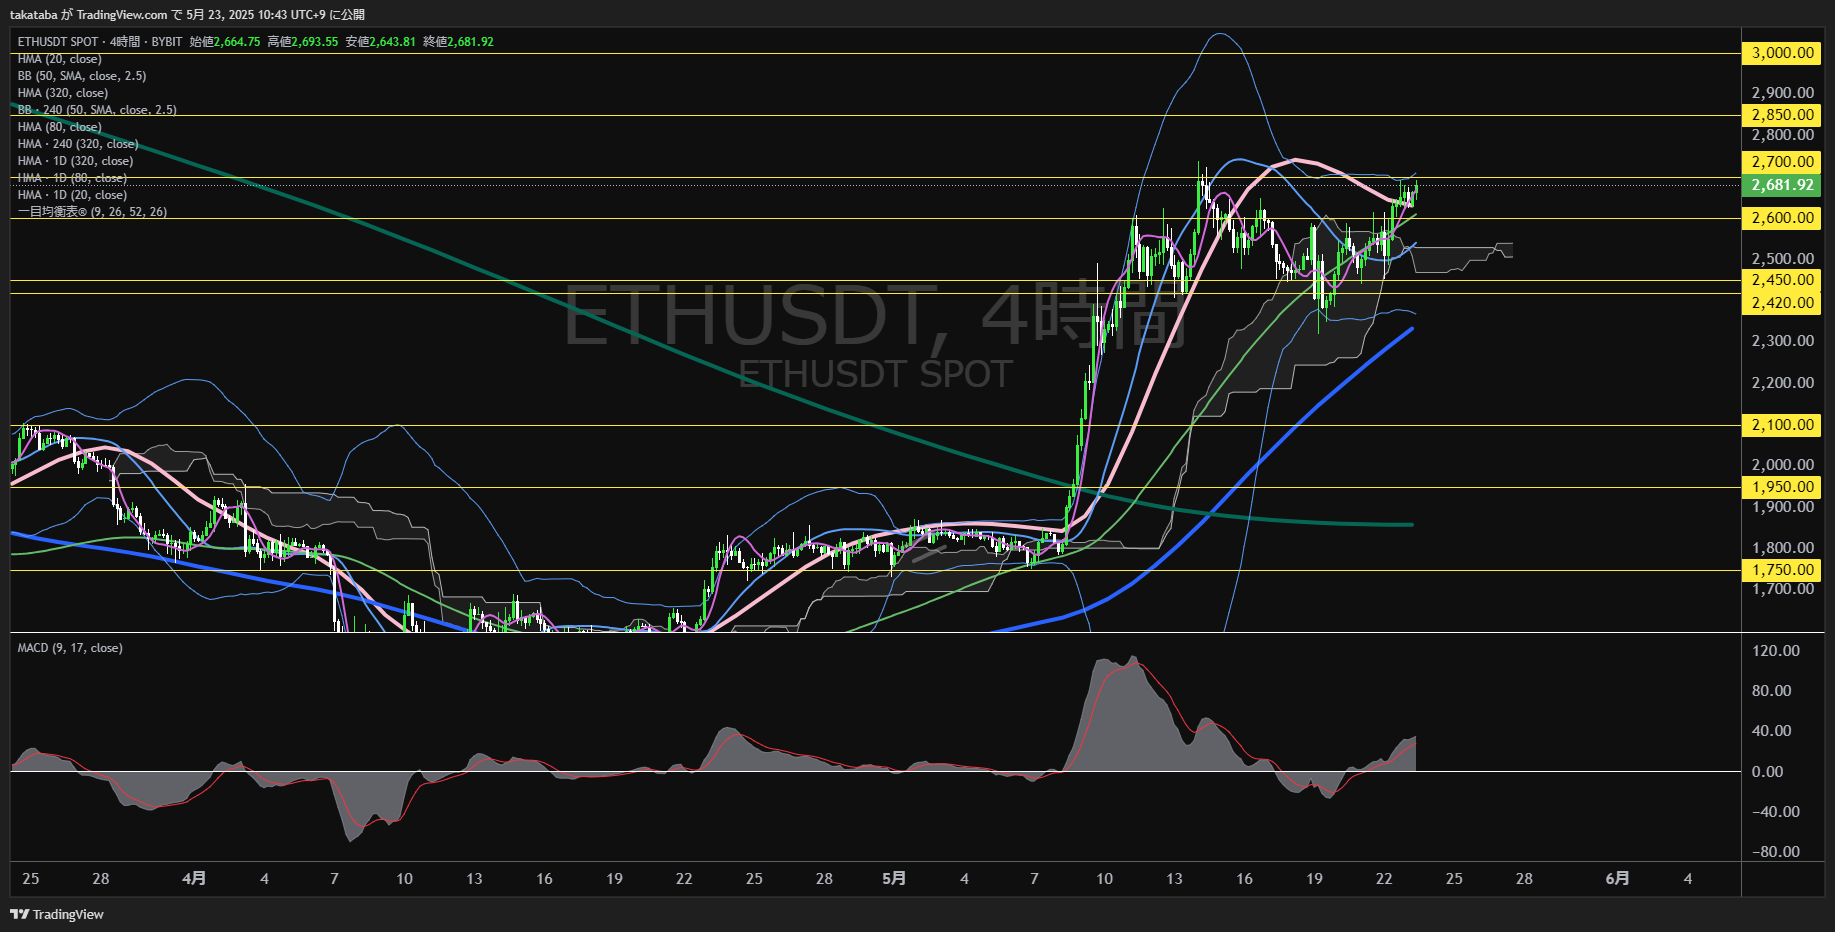The image size is (1835, 932).
Task: Select the HMA · 240 (320, close) legend
Action: click(x=78, y=144)
